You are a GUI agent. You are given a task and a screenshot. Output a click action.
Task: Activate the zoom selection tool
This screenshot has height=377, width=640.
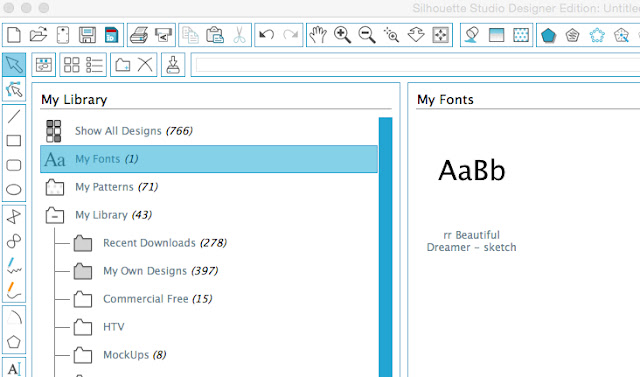click(391, 35)
